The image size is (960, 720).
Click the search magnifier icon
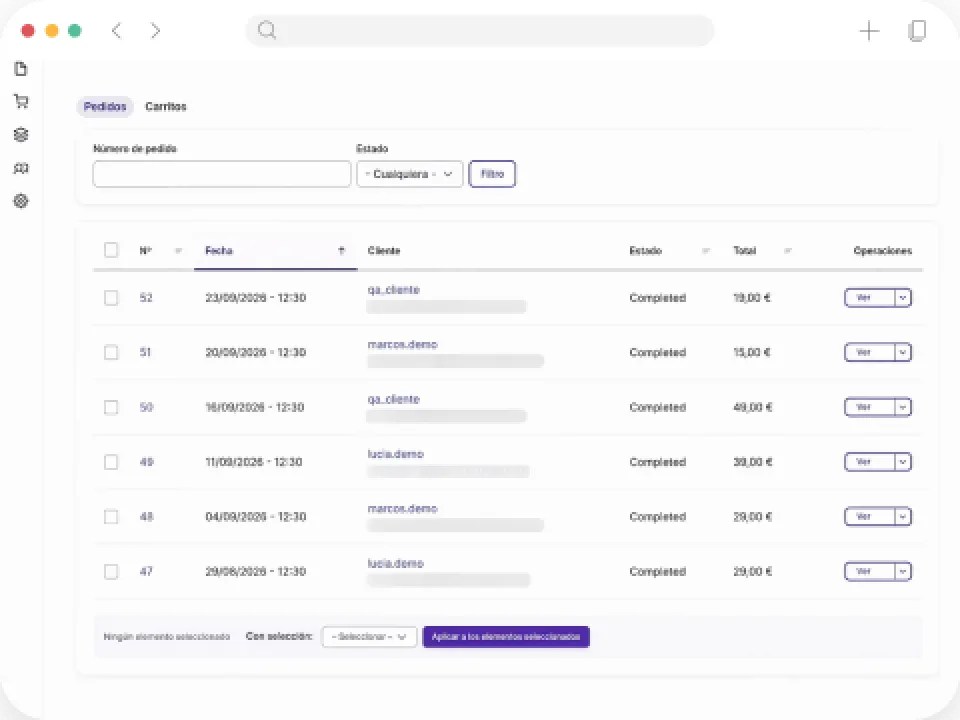point(267,30)
